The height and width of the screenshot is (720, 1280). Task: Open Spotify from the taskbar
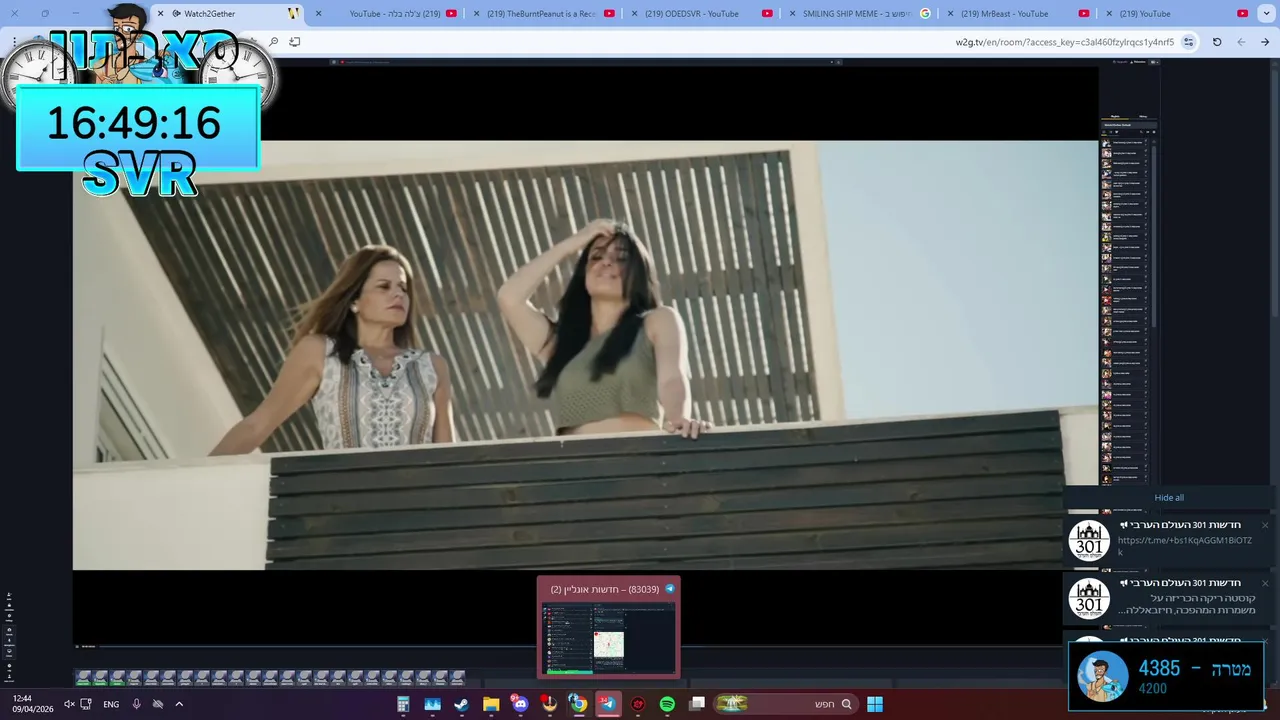pos(667,704)
